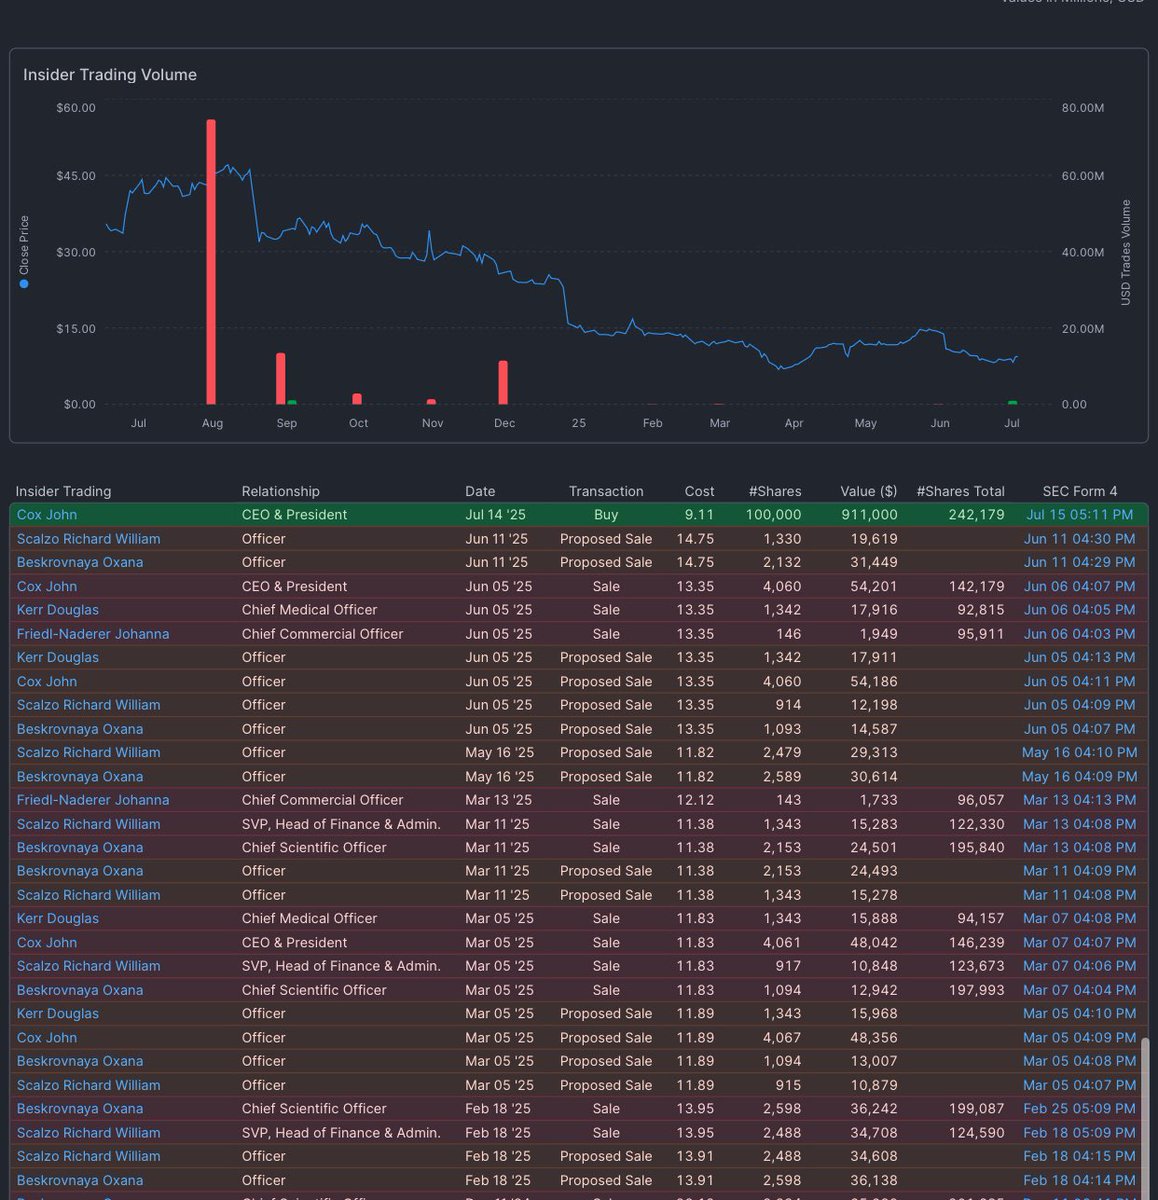Select the red September sale volume bar
Image resolution: width=1158 pixels, height=1200 pixels.
tap(281, 379)
